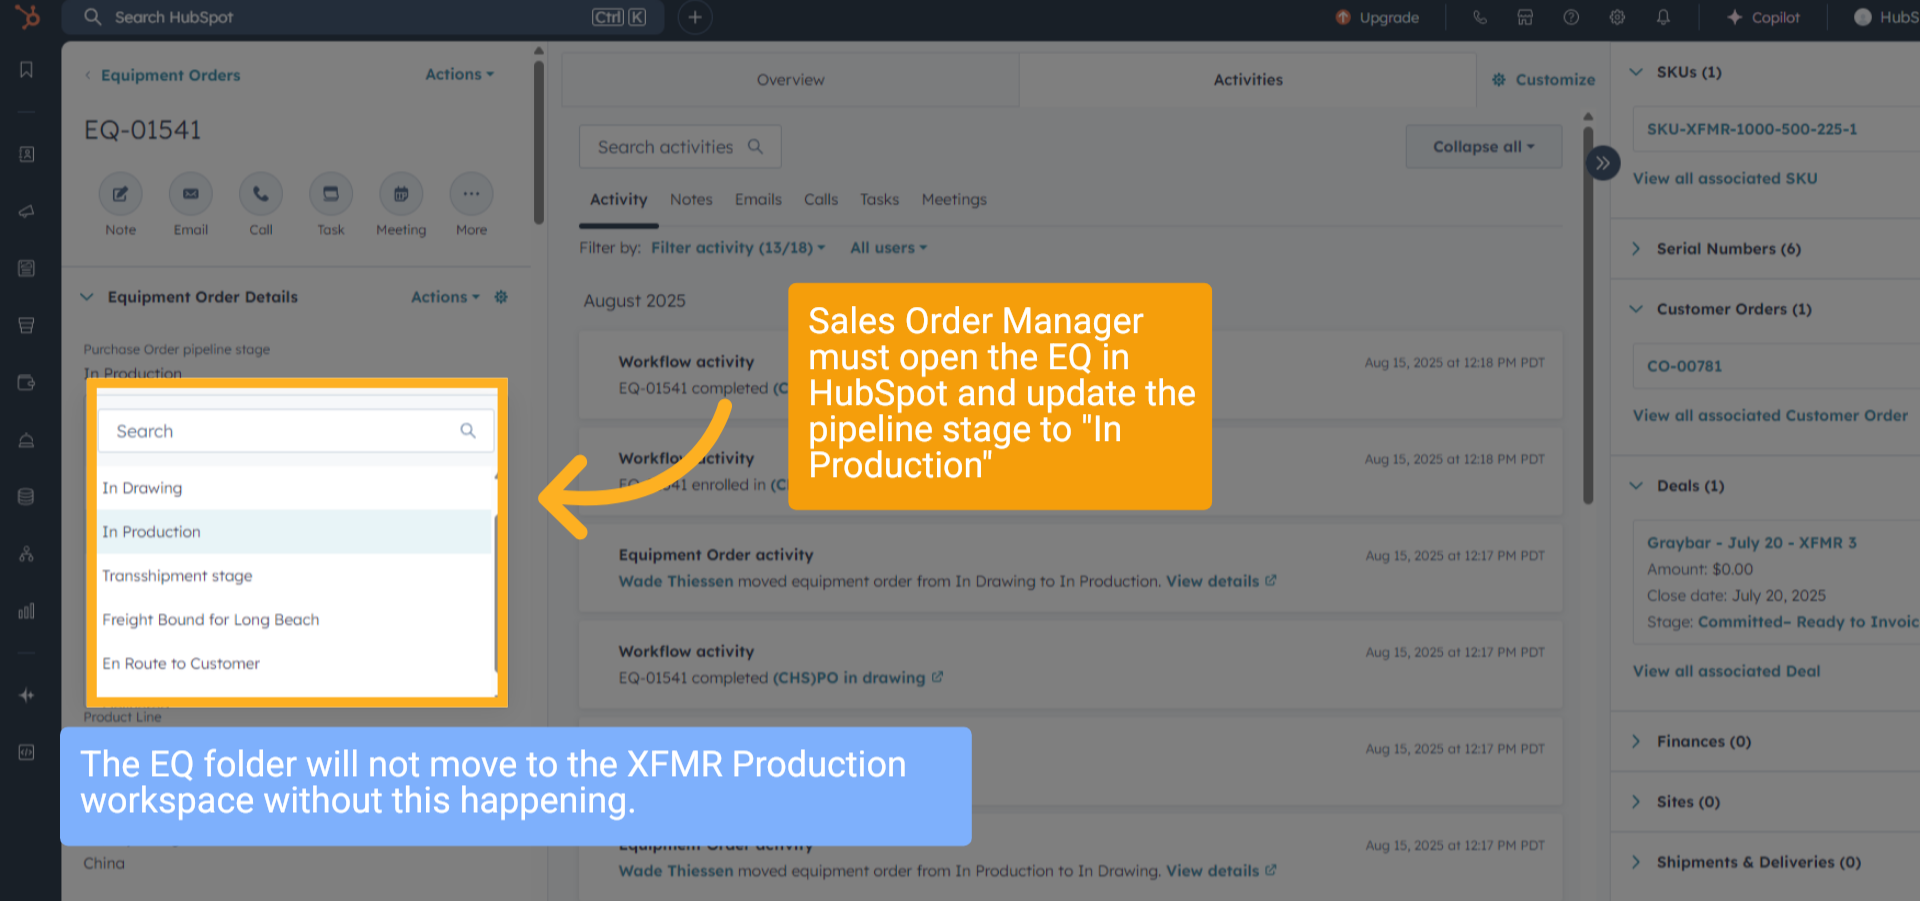This screenshot has width=1920, height=901.
Task: Choose Transshipment stage option
Action: (x=296, y=576)
